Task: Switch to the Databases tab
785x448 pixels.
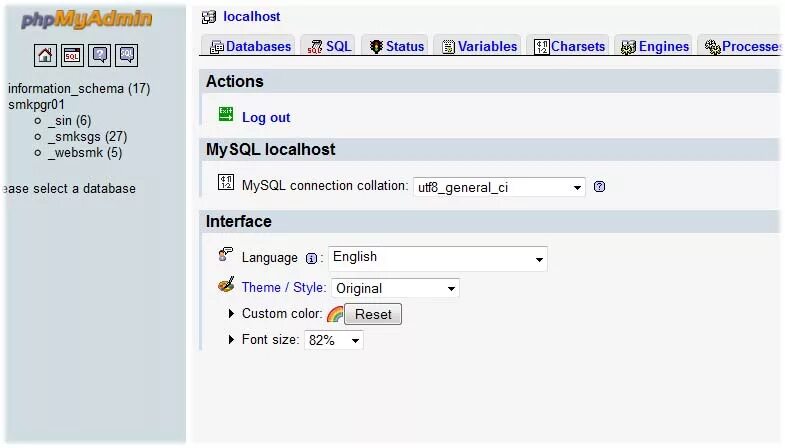Action: (x=250, y=47)
